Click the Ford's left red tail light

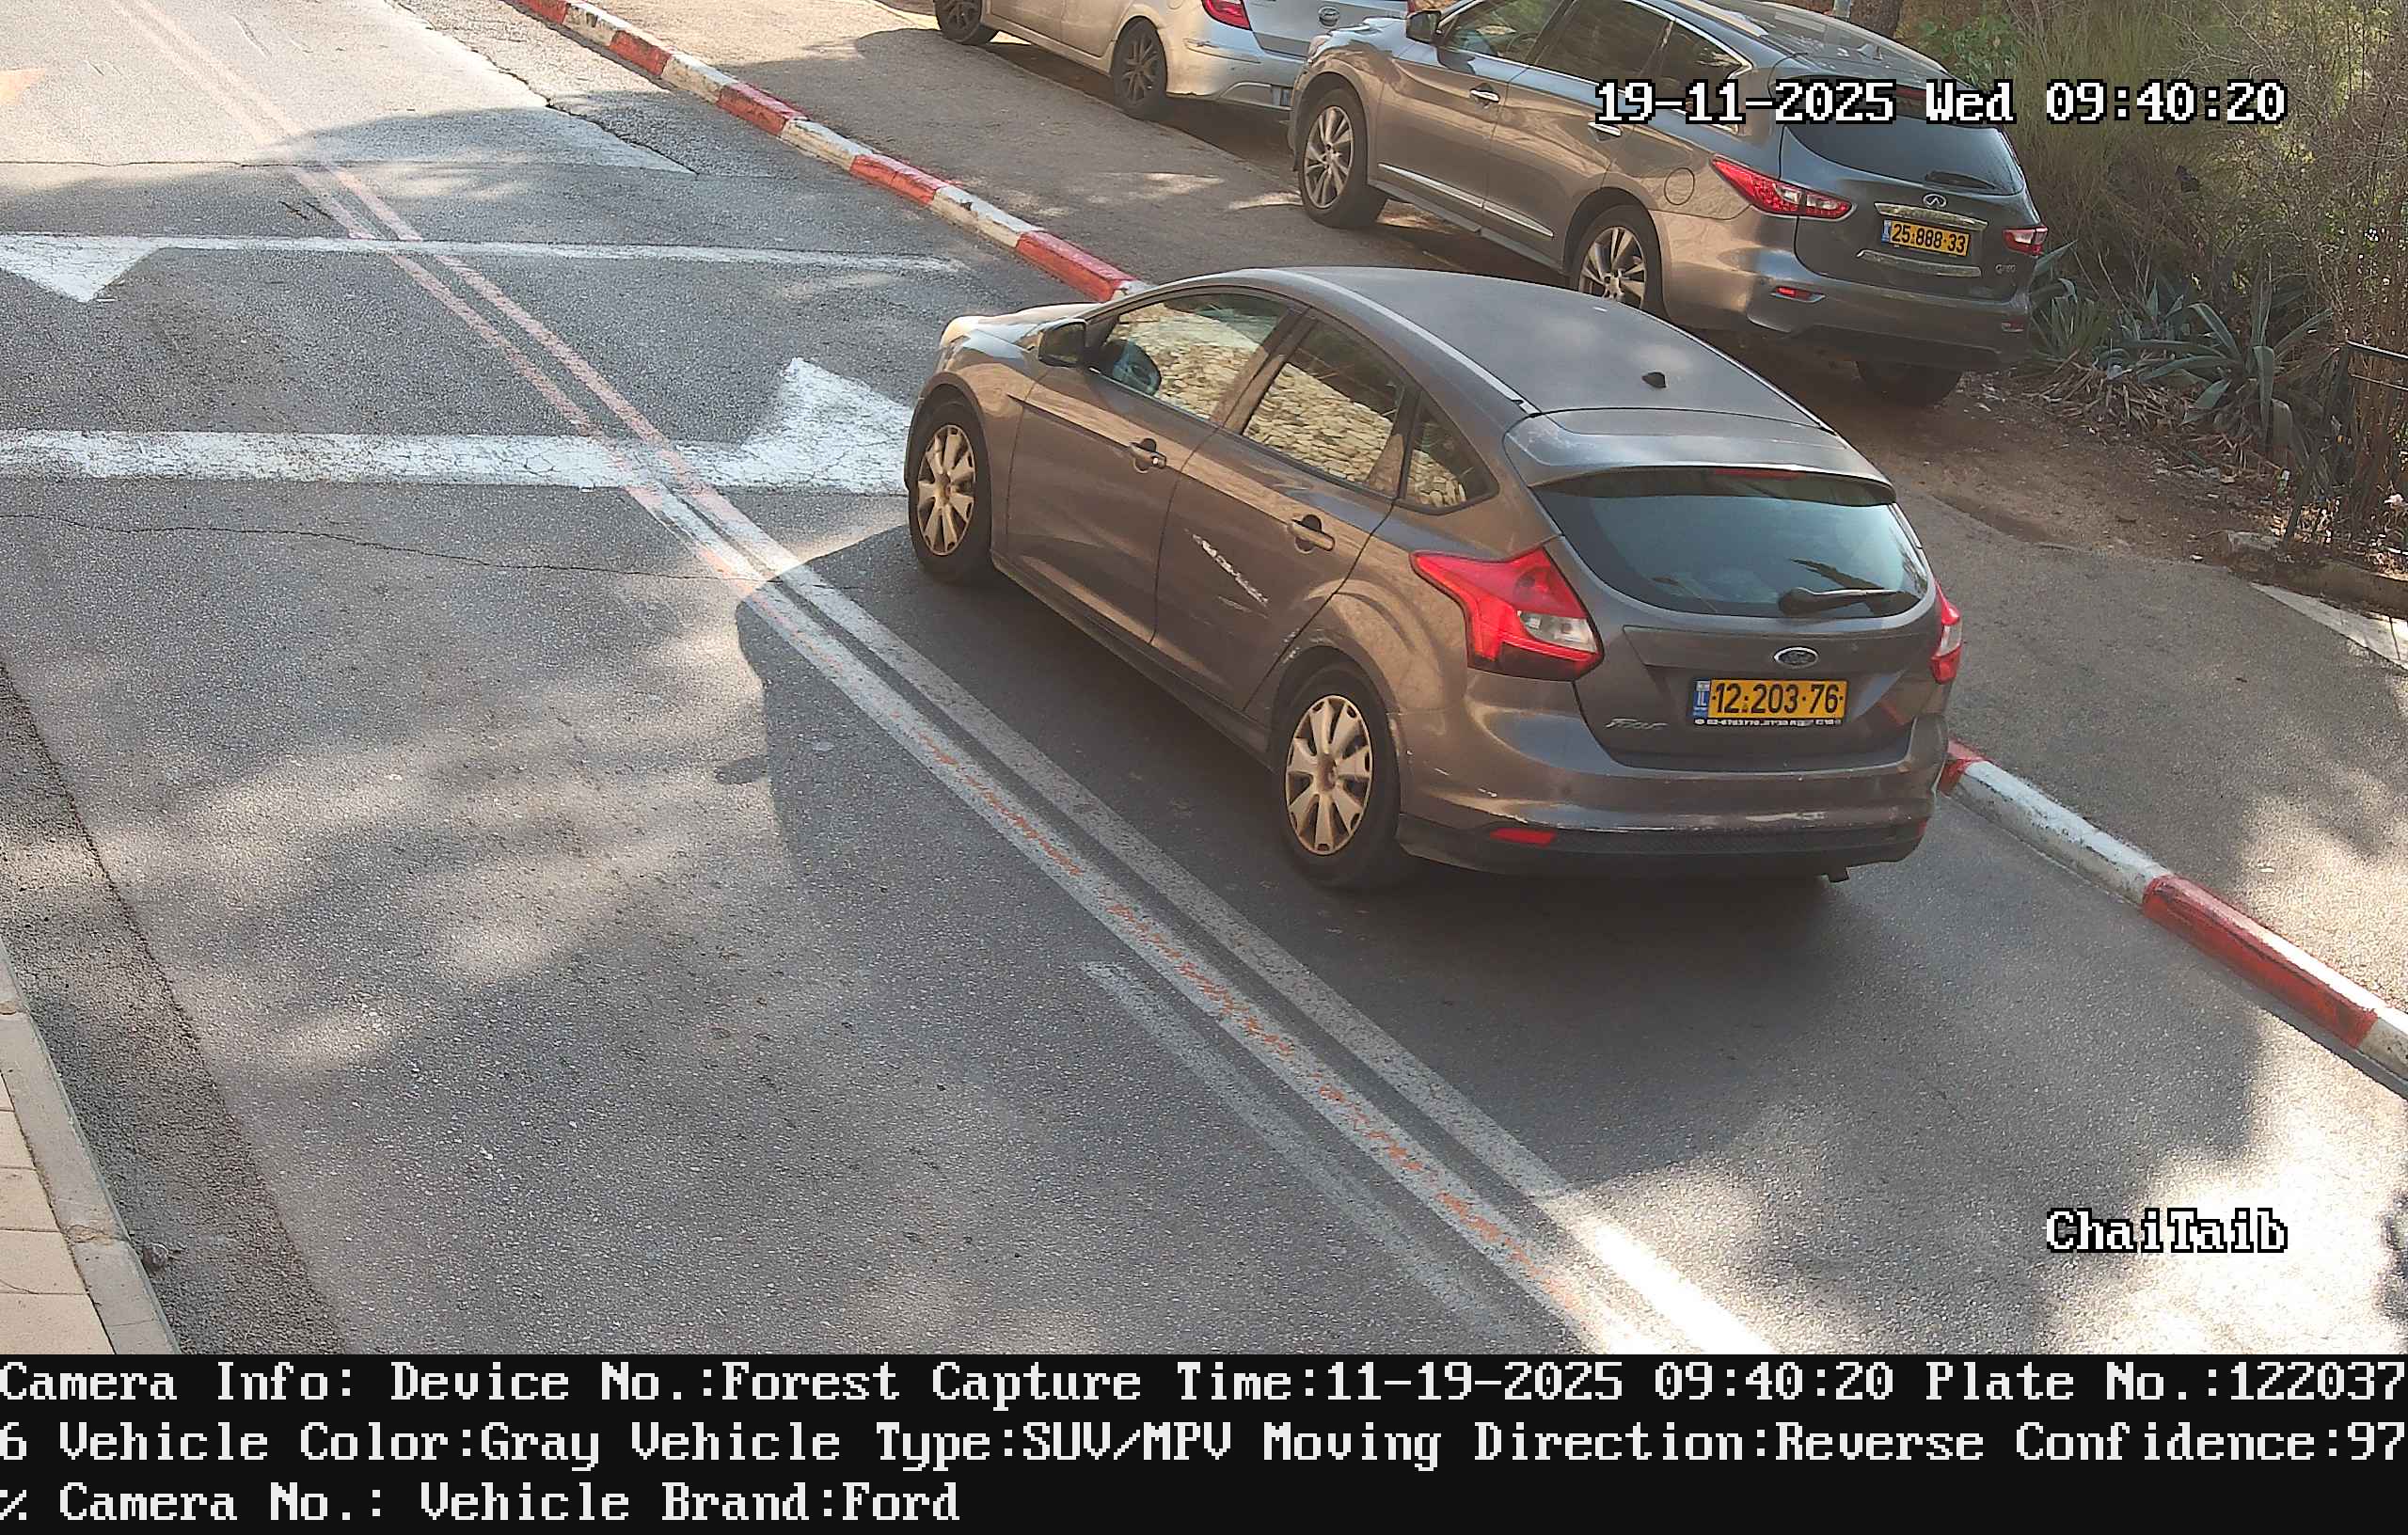(1510, 610)
